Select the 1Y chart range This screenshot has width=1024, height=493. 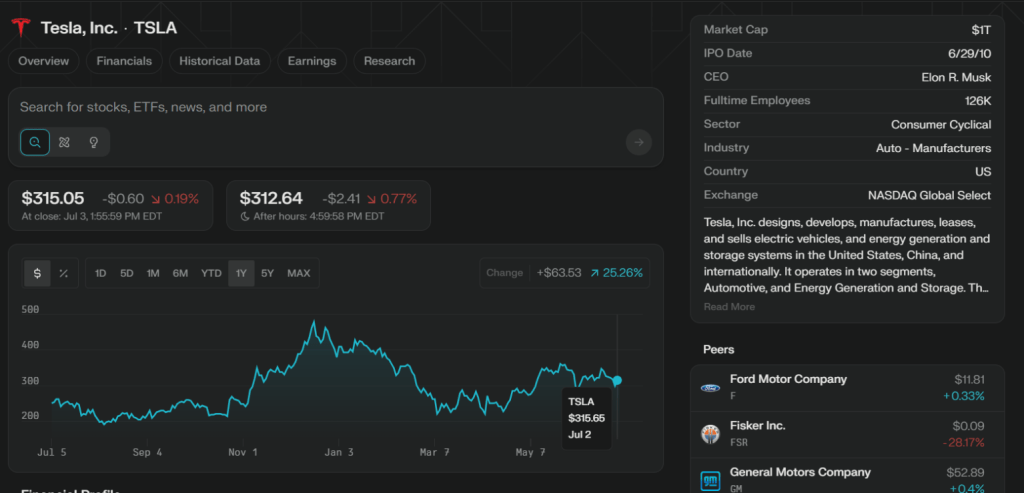point(240,273)
